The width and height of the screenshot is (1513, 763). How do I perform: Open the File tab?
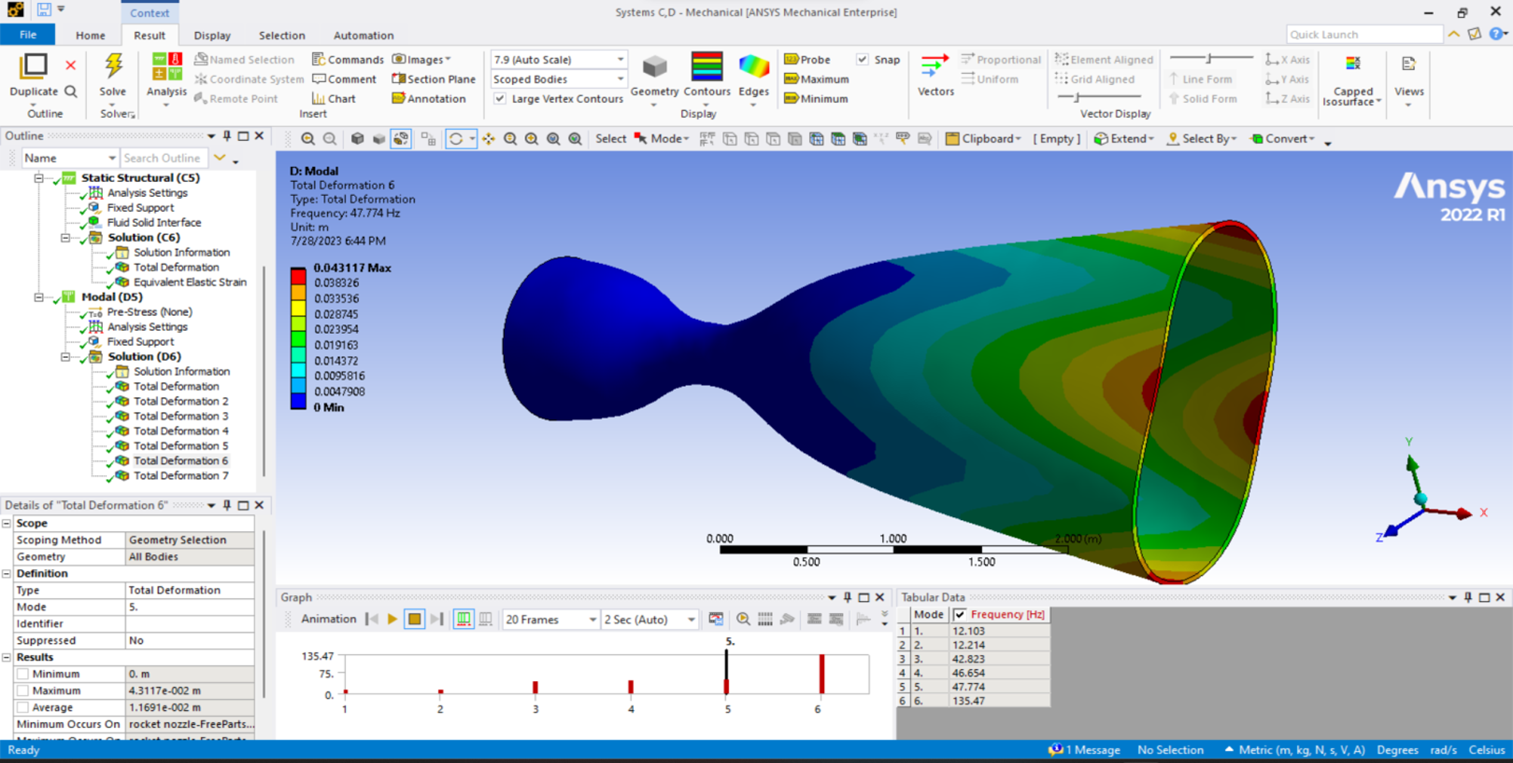(28, 35)
